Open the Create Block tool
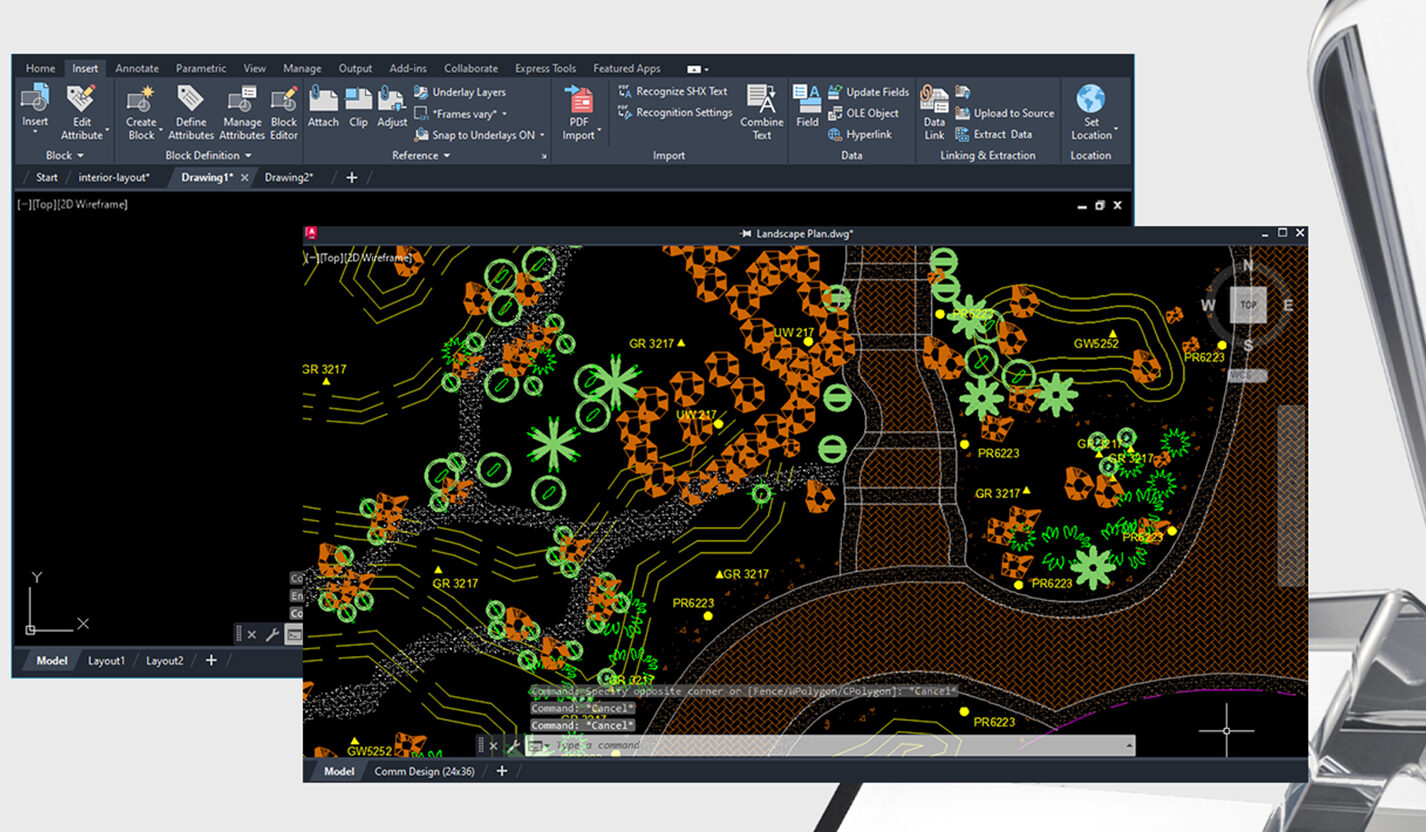This screenshot has width=1426, height=832. [x=141, y=100]
